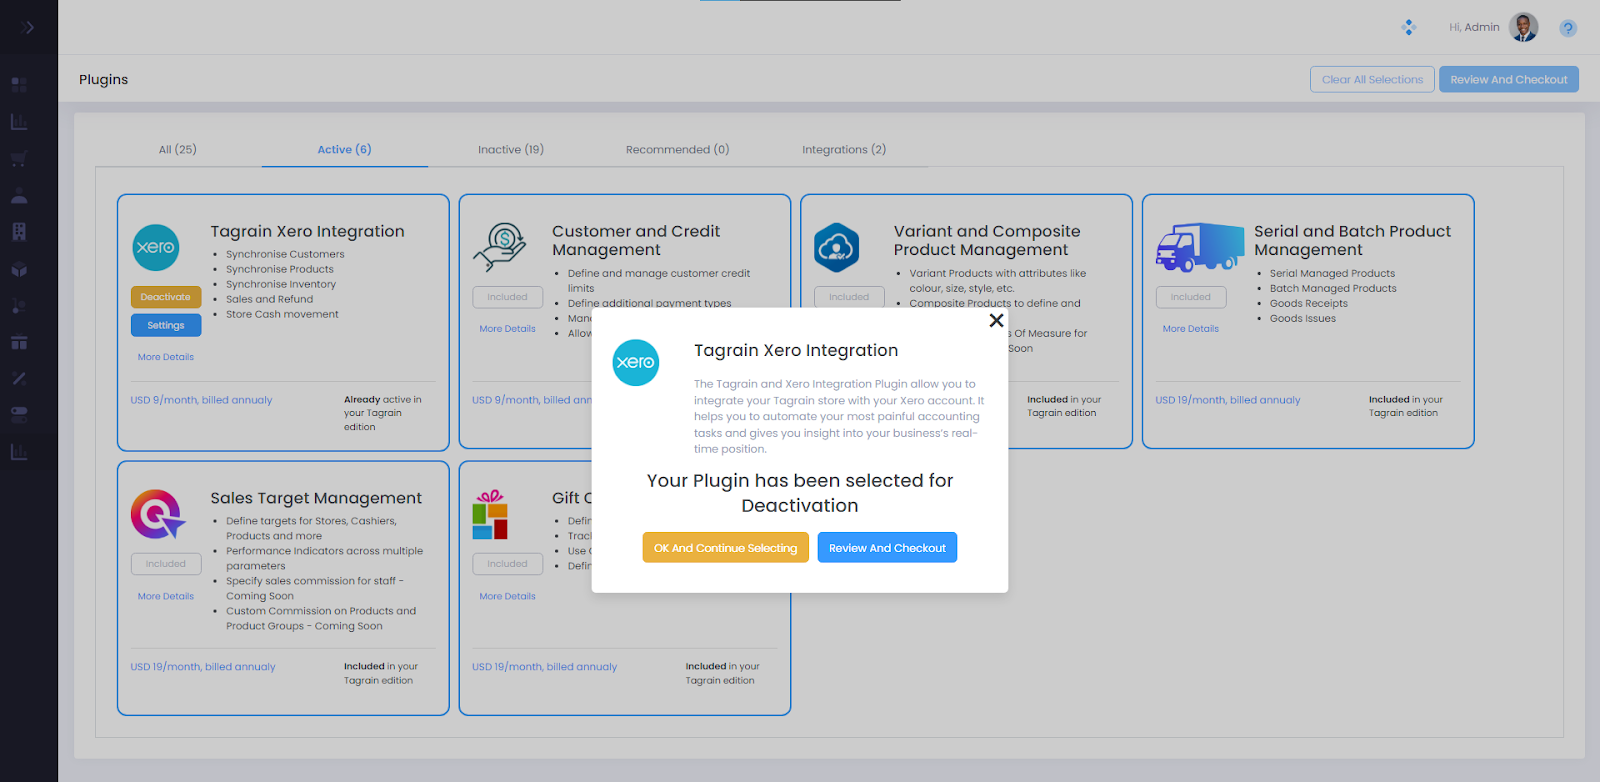Open the toggle-switch plugins icon in sidebar
The height and width of the screenshot is (782, 1600).
[19, 415]
